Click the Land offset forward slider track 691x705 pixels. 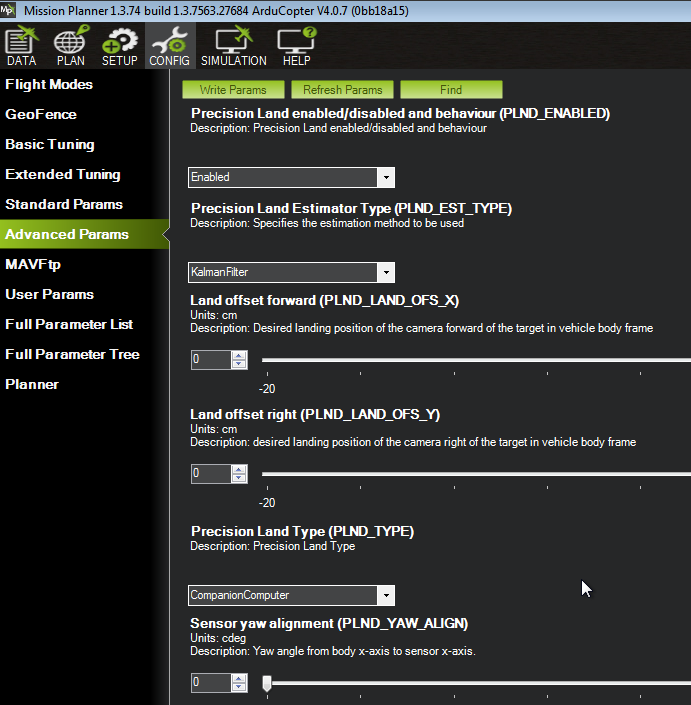point(477,360)
